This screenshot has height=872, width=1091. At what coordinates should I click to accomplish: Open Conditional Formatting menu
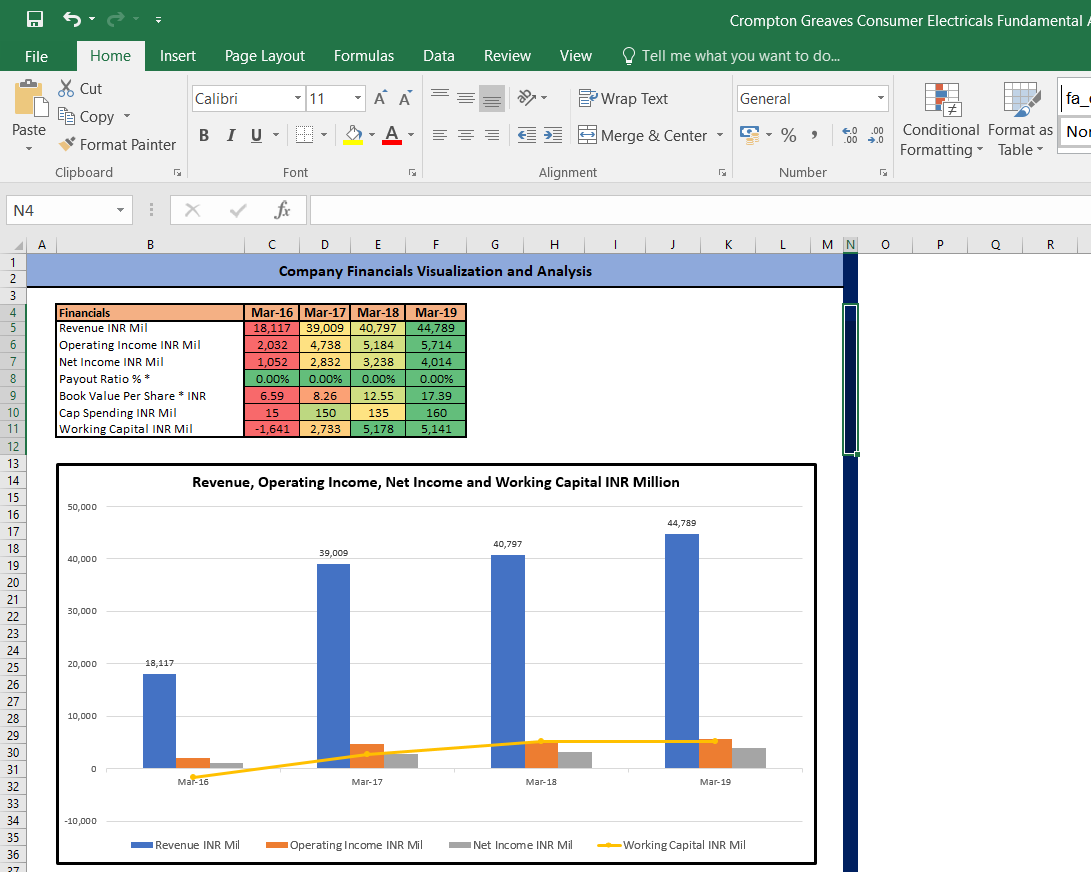[941, 120]
